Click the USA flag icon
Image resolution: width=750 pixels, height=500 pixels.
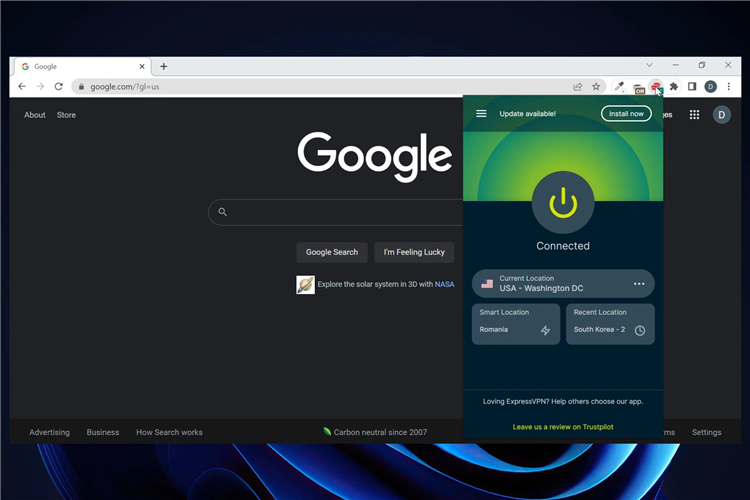[x=487, y=284]
